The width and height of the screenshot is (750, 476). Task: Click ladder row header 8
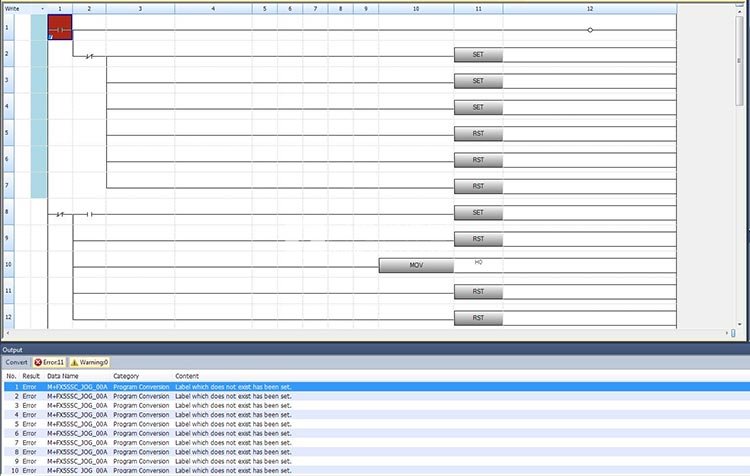coord(8,211)
